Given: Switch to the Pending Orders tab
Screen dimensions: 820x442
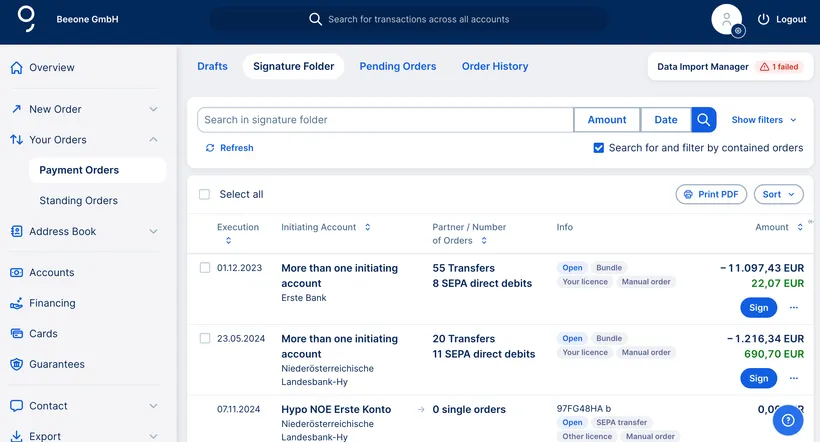Looking at the screenshot, I should coord(398,66).
